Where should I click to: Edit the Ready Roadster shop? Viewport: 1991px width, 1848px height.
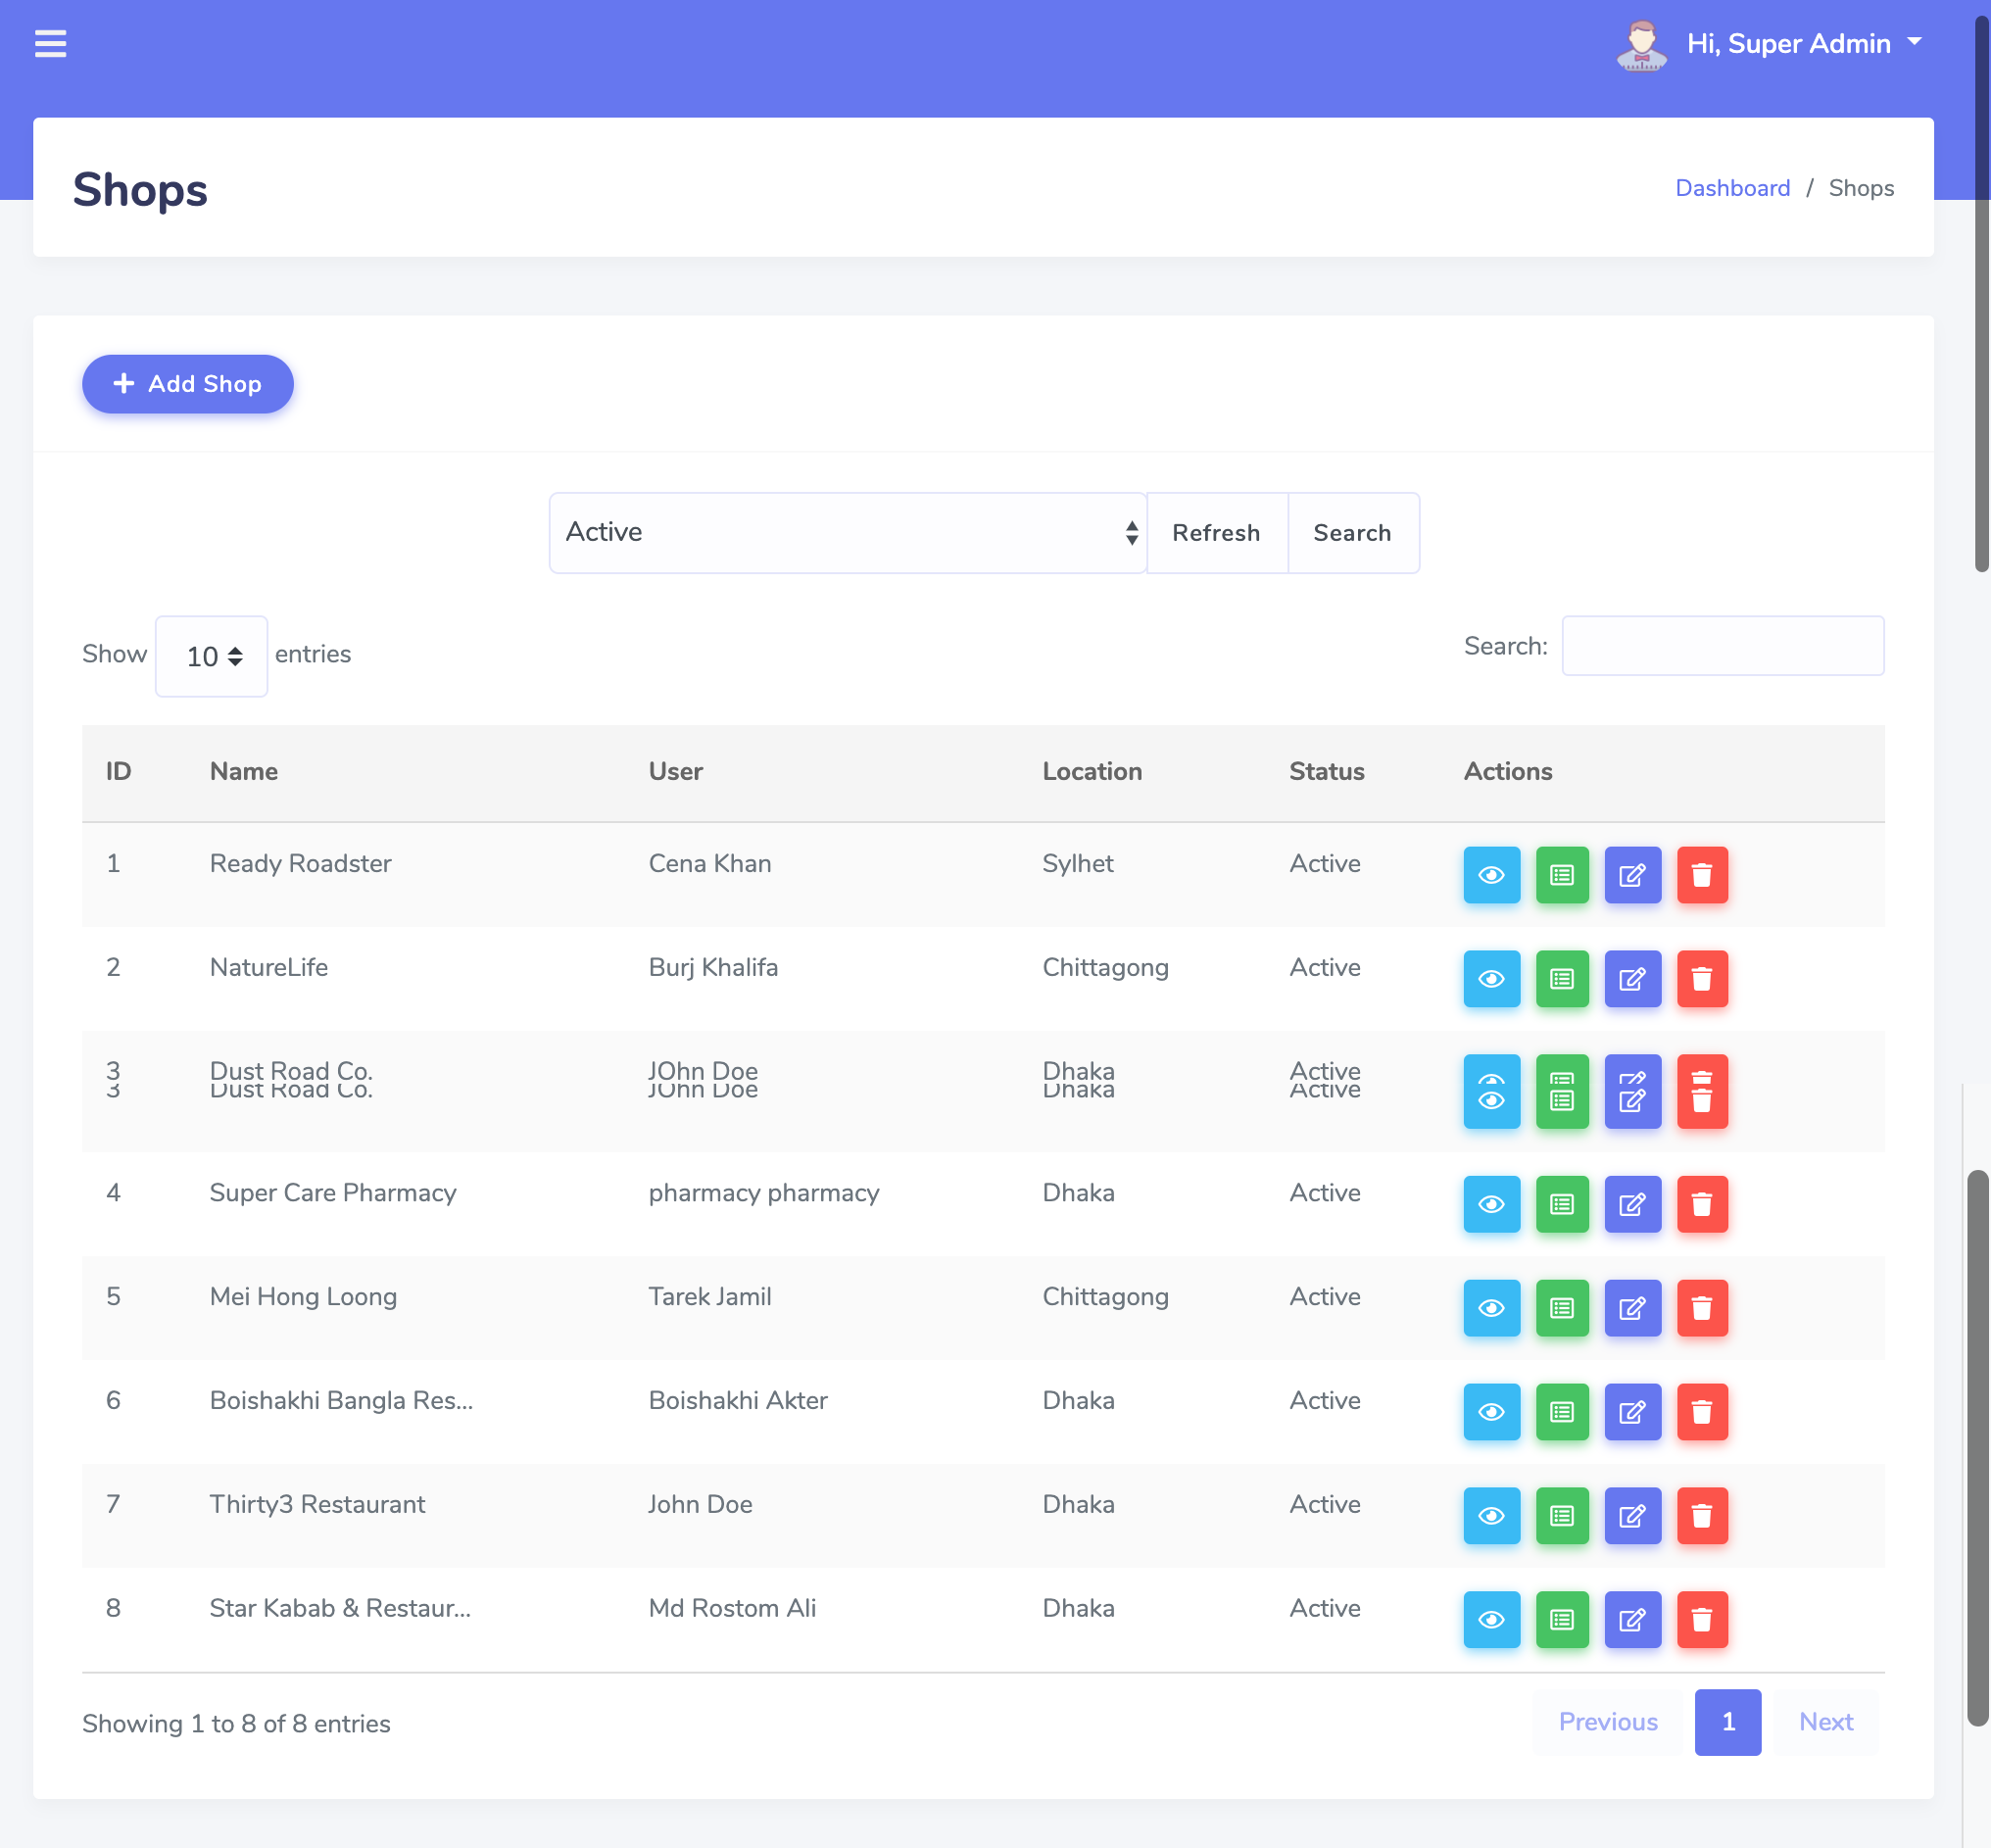[x=1632, y=875]
